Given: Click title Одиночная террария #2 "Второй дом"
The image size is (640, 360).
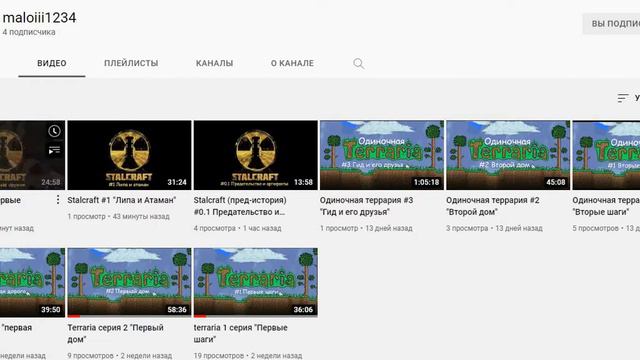Looking at the screenshot, I should pos(493,206).
